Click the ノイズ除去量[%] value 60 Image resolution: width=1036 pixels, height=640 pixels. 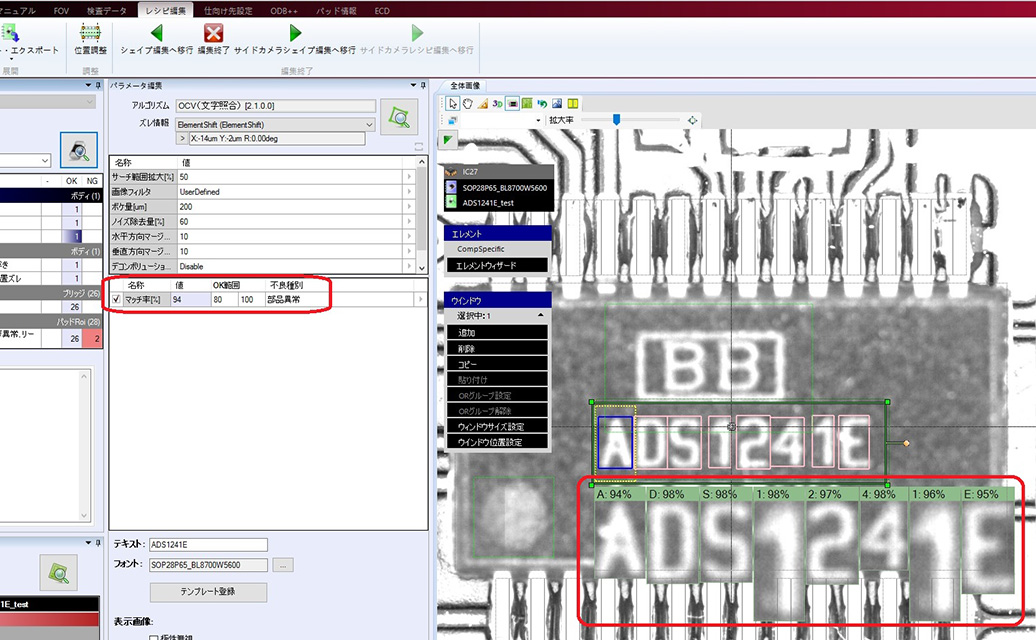(291, 221)
